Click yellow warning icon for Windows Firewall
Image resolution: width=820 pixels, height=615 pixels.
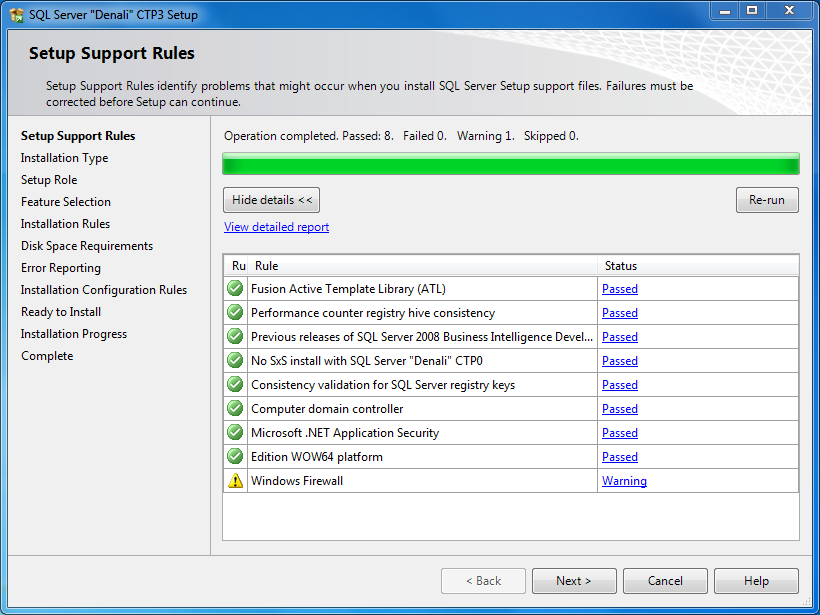[x=235, y=481]
